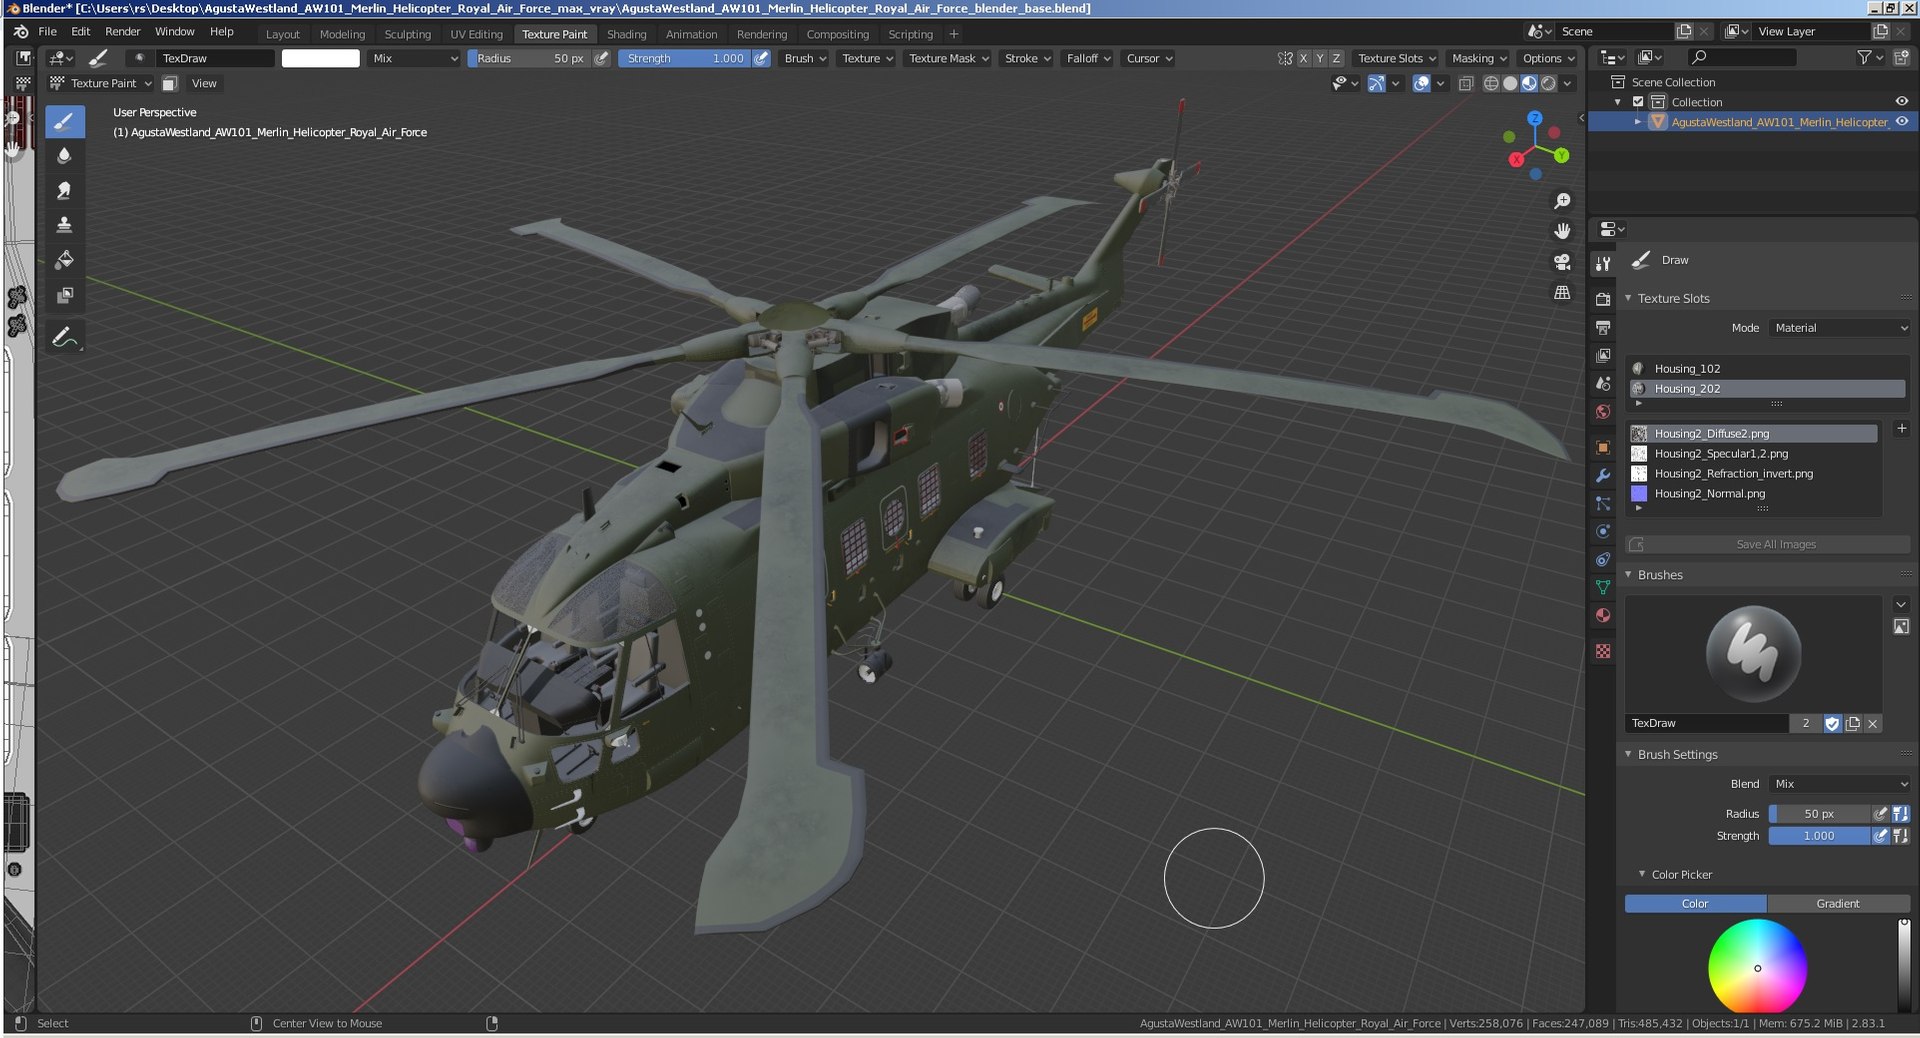Open the Texture Paint mode dropdown

click(x=101, y=84)
